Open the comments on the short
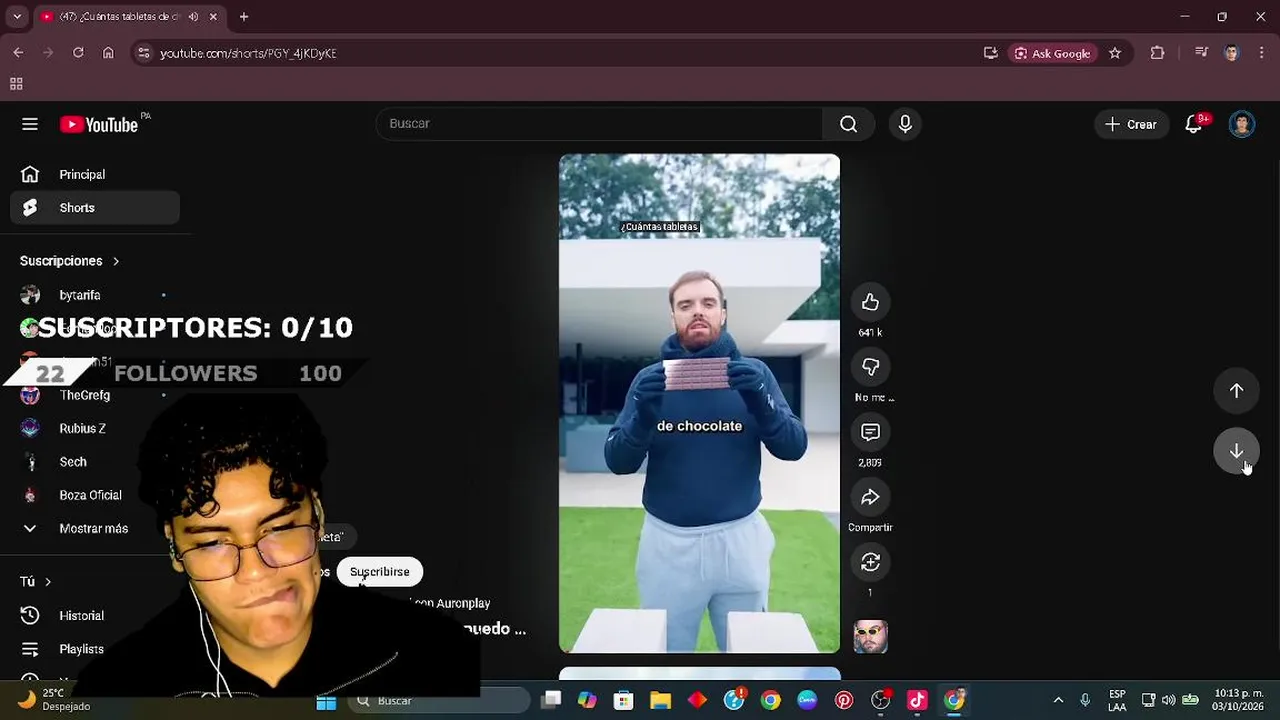 point(870,432)
